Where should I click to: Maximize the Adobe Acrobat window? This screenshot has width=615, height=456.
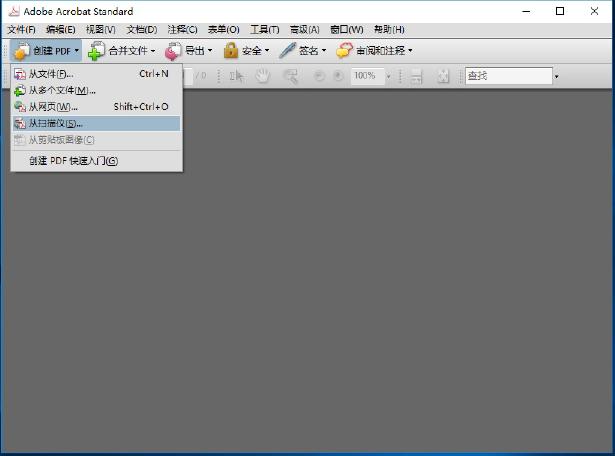(560, 11)
